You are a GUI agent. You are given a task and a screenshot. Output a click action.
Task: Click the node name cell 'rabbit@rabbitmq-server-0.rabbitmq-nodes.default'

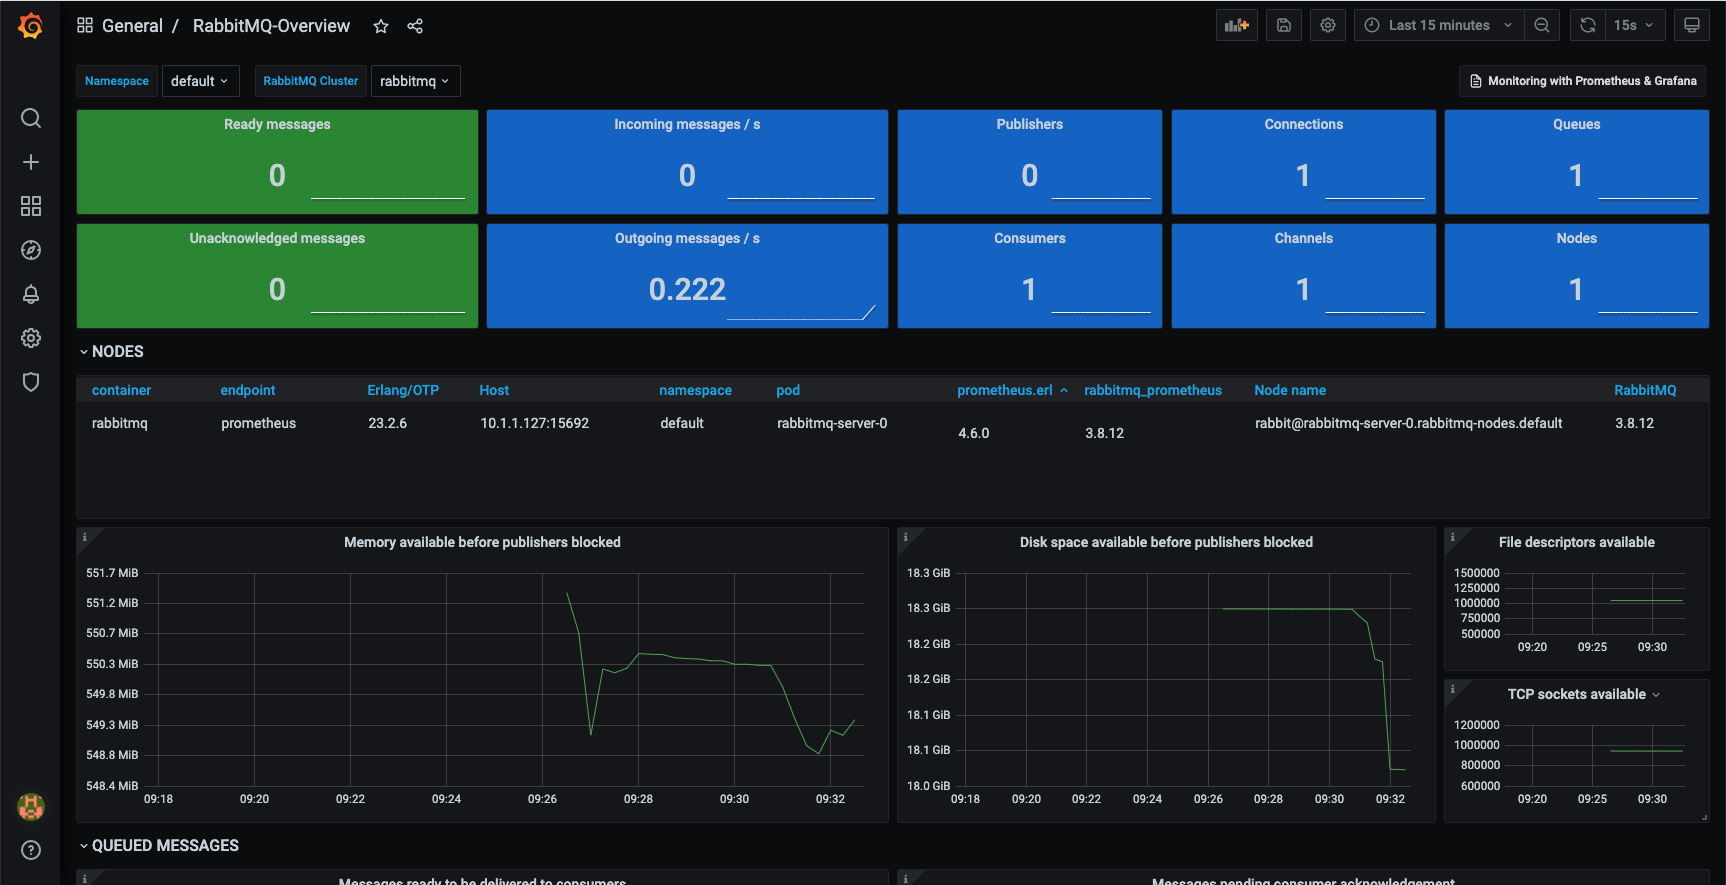1408,423
